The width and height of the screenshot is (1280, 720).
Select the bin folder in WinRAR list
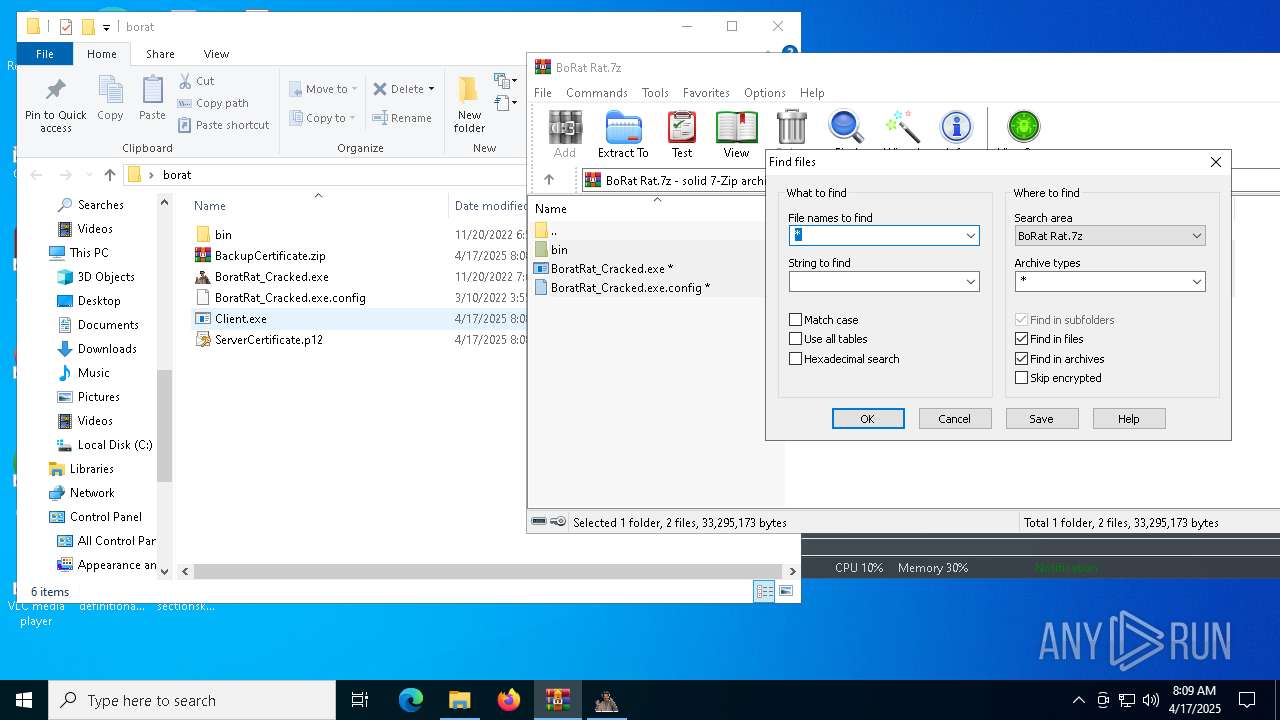coord(559,250)
